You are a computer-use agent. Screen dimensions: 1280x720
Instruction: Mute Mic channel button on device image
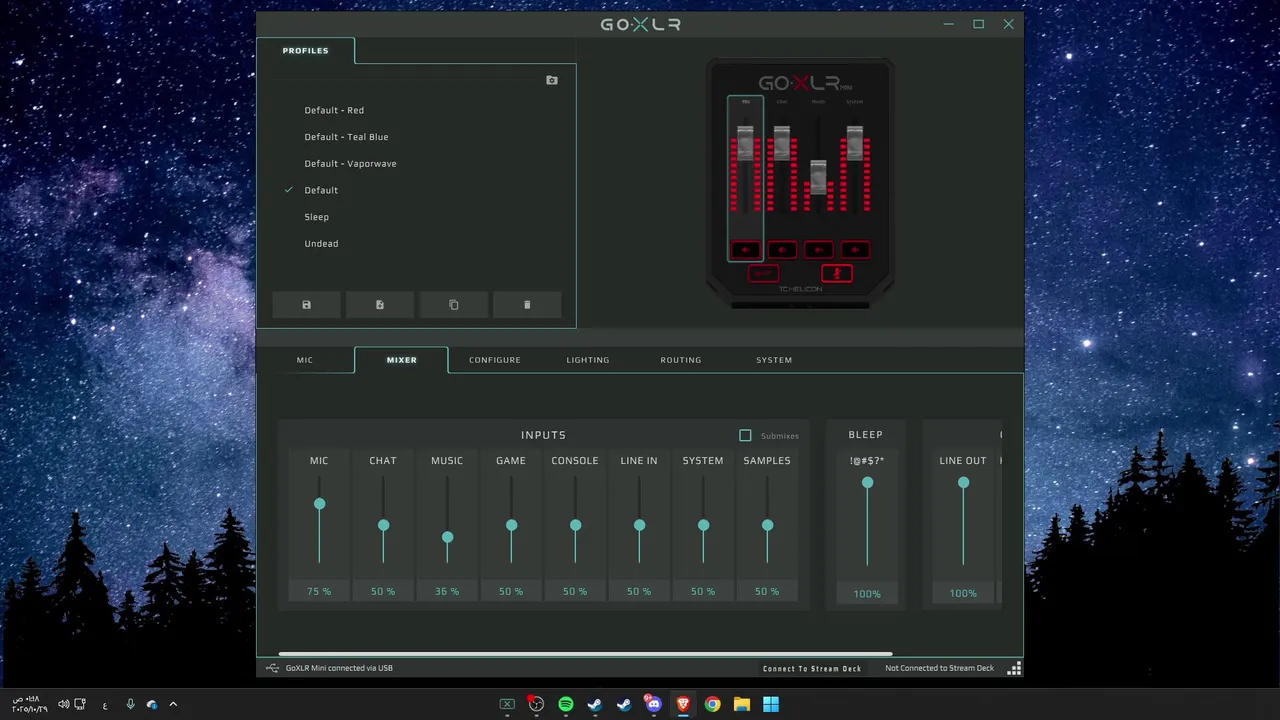pyautogui.click(x=745, y=250)
